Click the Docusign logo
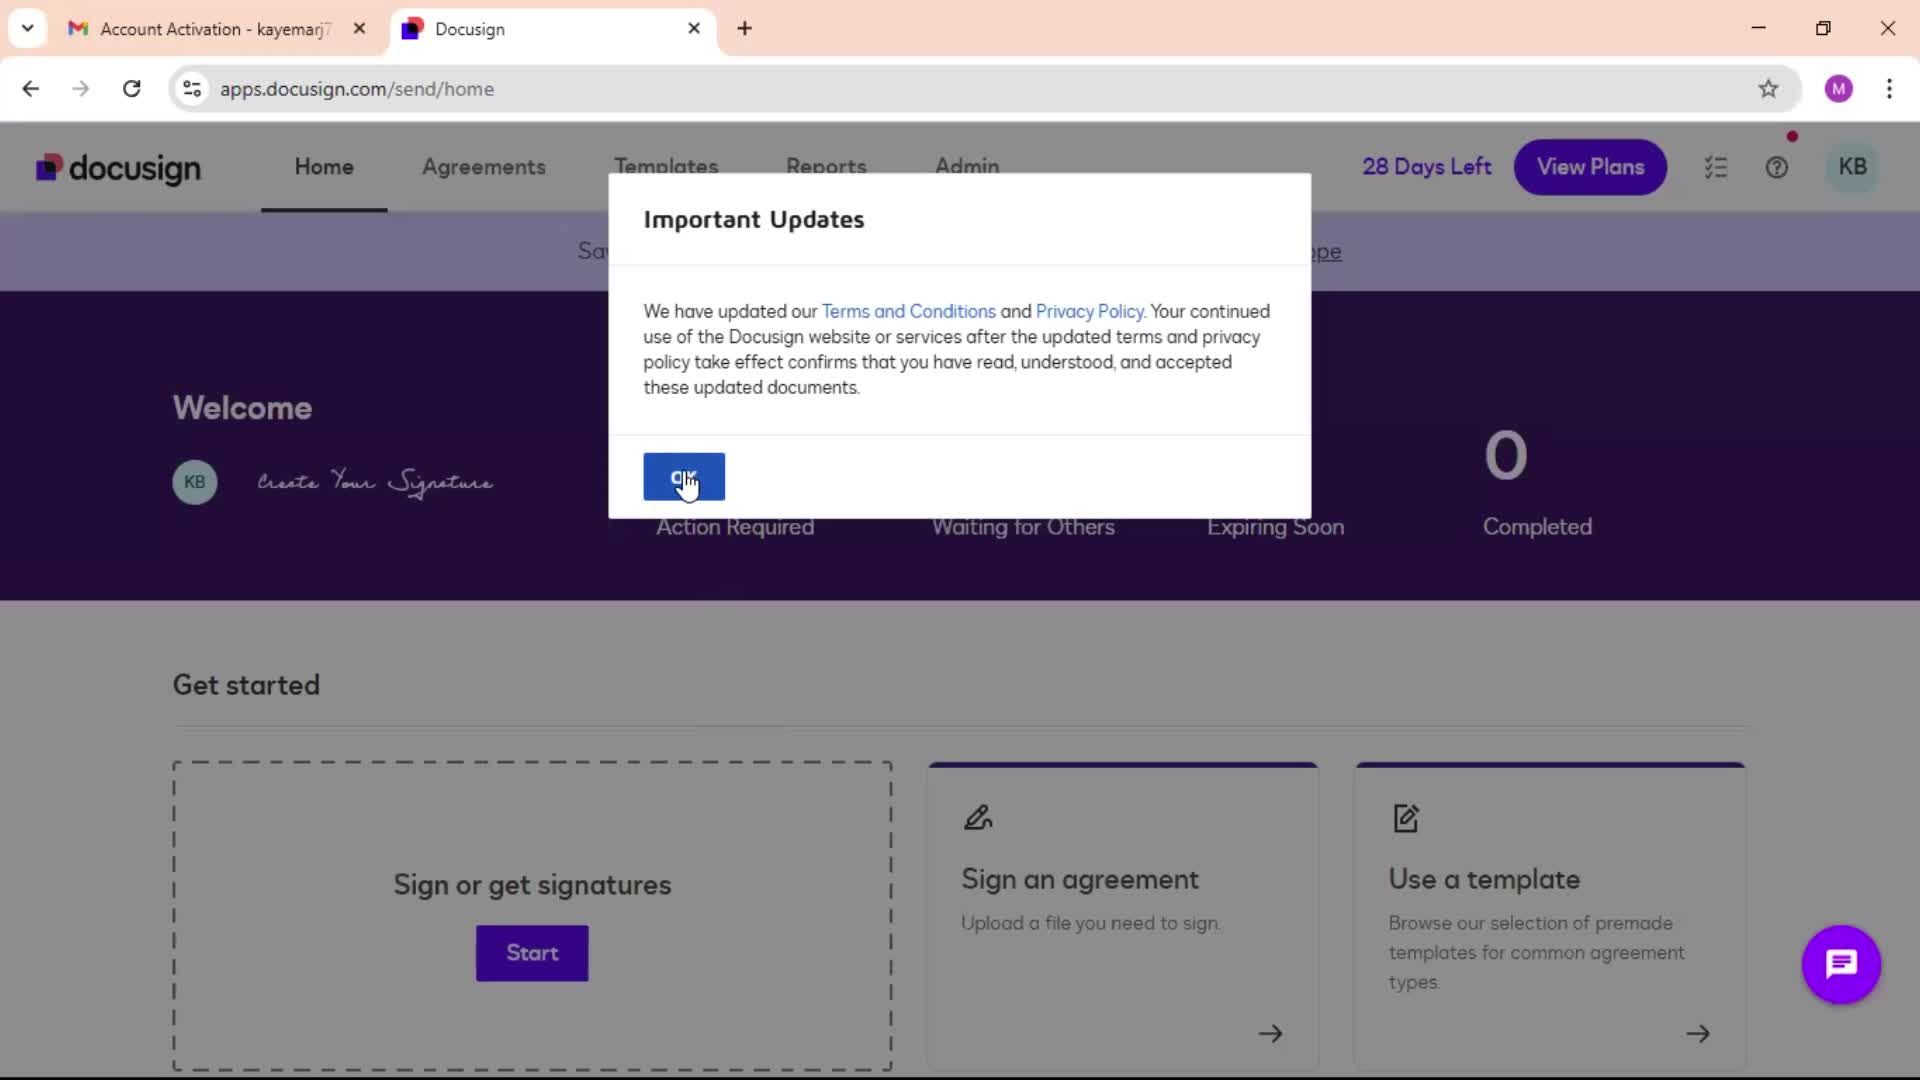1920x1080 pixels. [118, 168]
